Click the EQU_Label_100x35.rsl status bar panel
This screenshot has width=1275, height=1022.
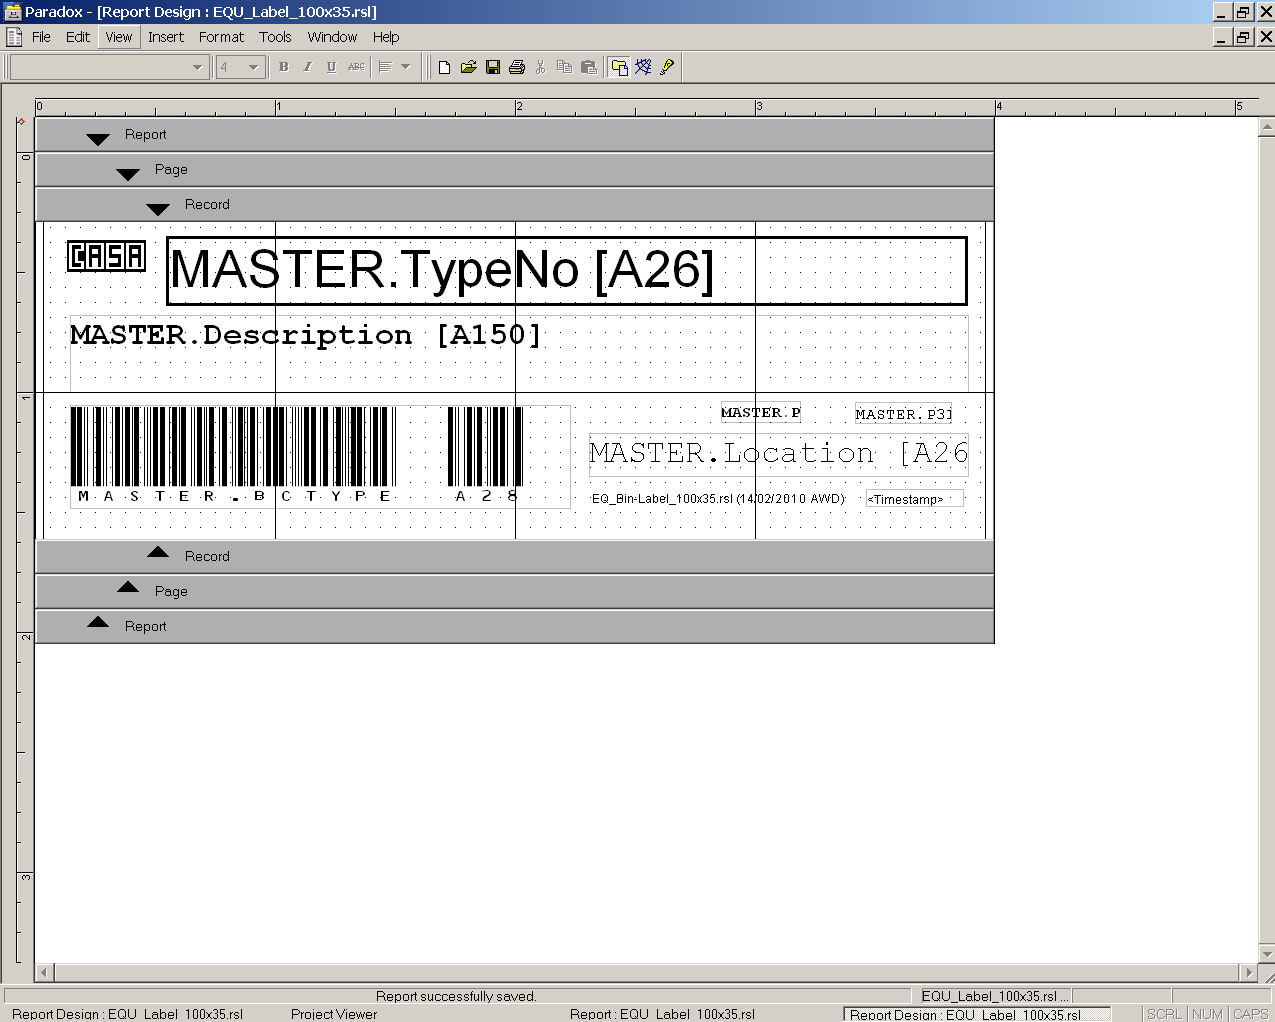click(996, 996)
